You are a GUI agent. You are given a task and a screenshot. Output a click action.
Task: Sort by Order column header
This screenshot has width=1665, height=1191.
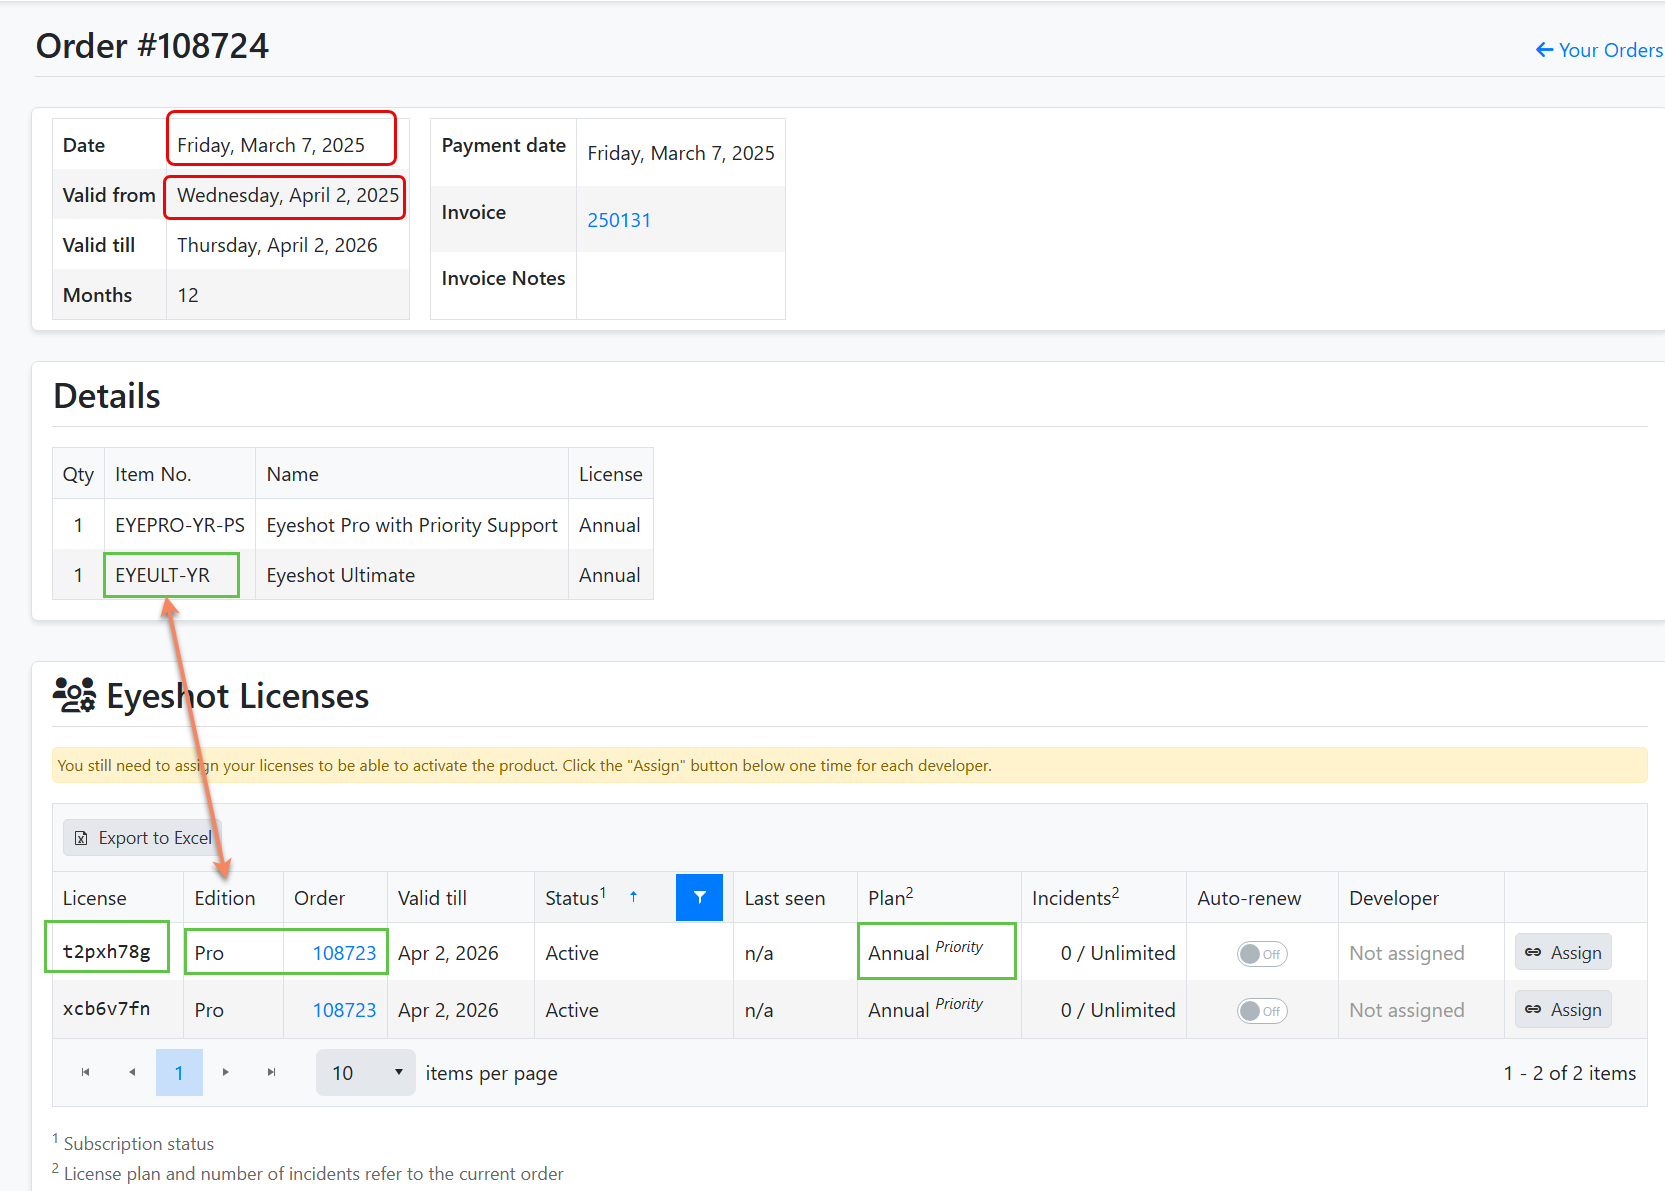click(319, 898)
